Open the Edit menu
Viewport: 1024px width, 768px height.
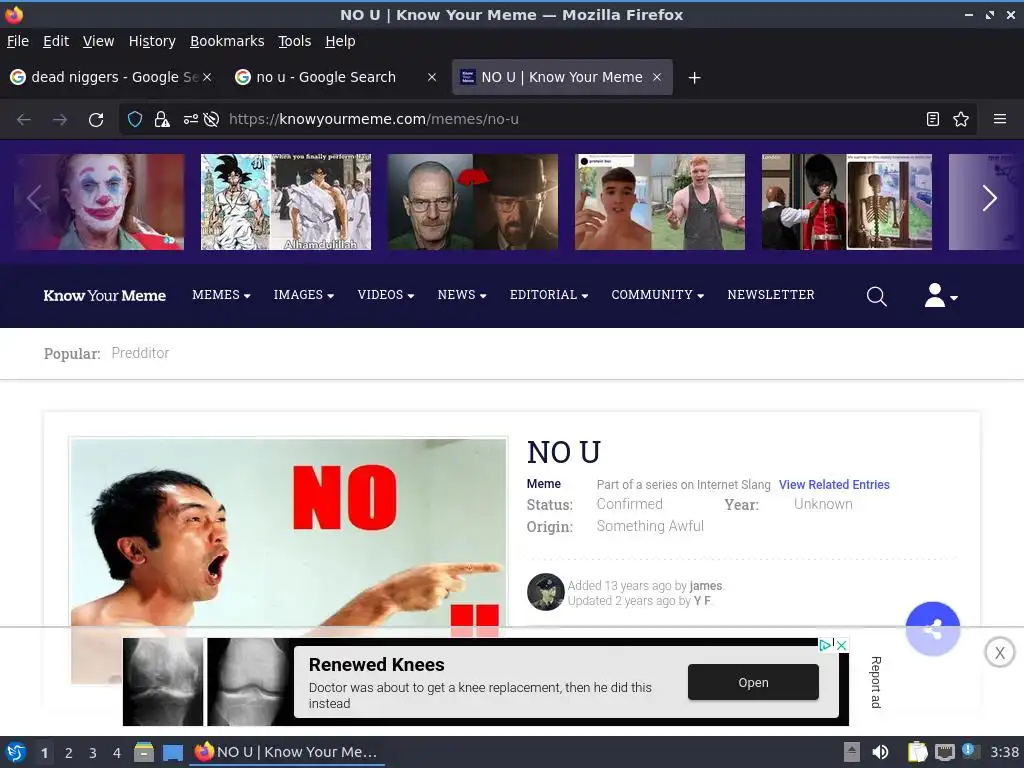pyautogui.click(x=56, y=41)
